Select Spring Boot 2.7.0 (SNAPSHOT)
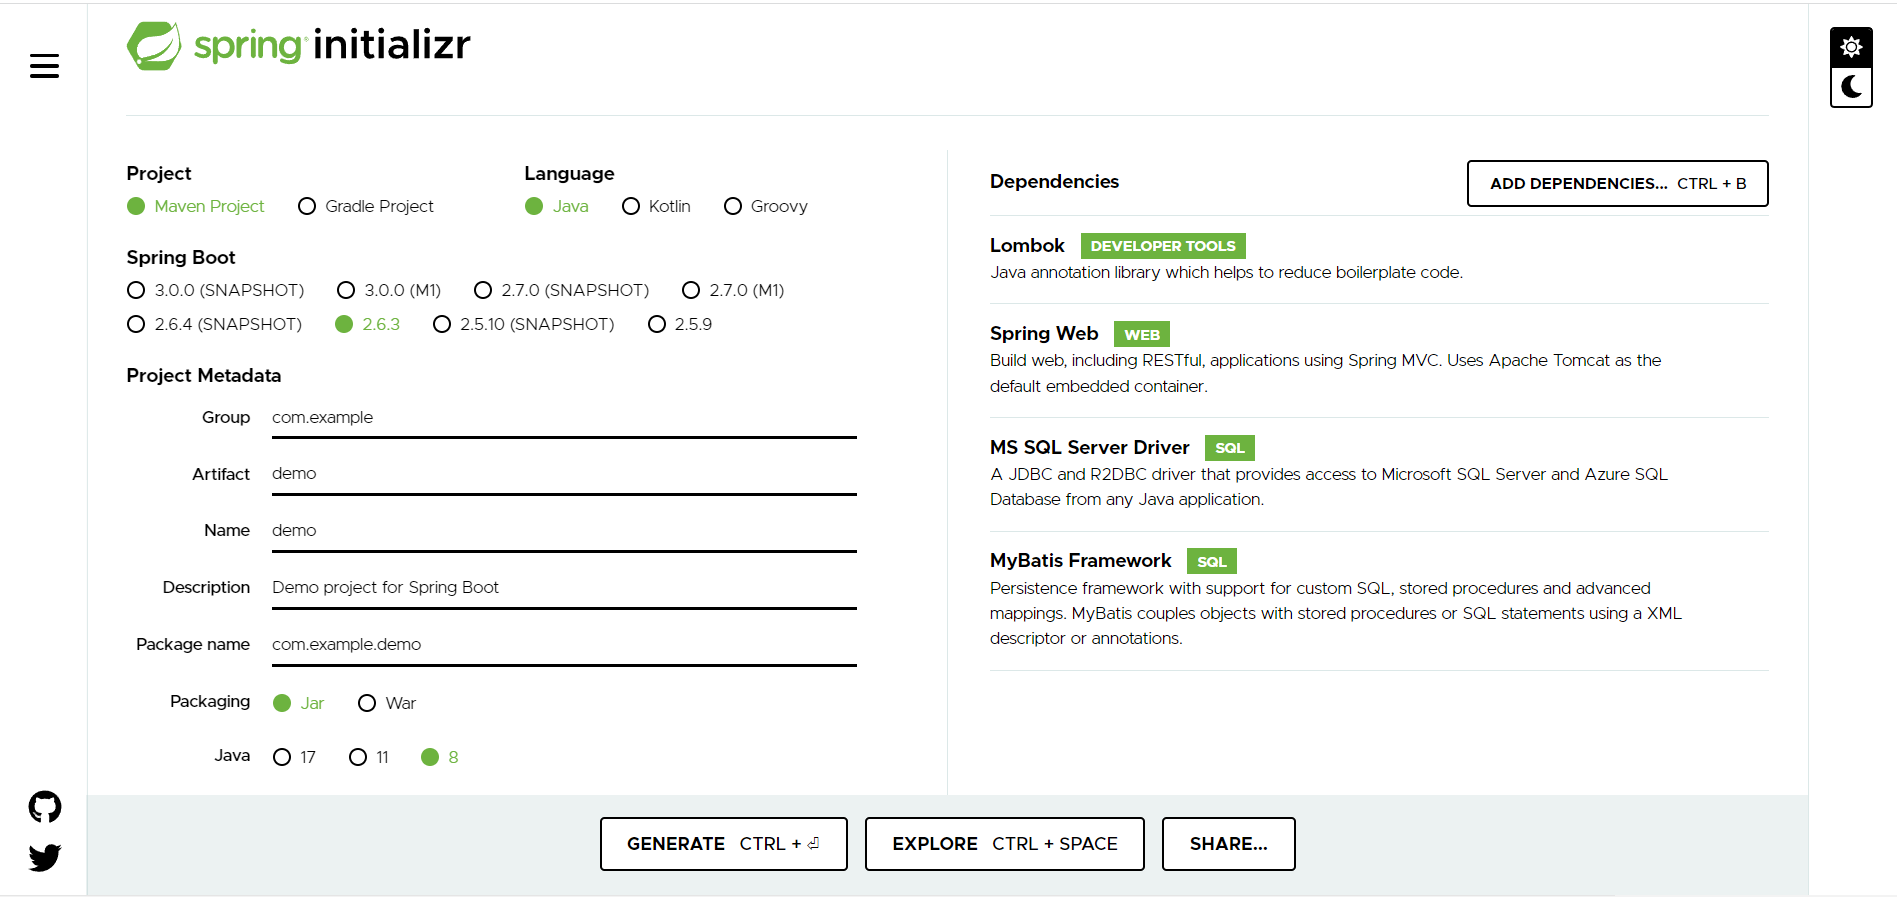This screenshot has height=897, width=1897. pyautogui.click(x=562, y=290)
